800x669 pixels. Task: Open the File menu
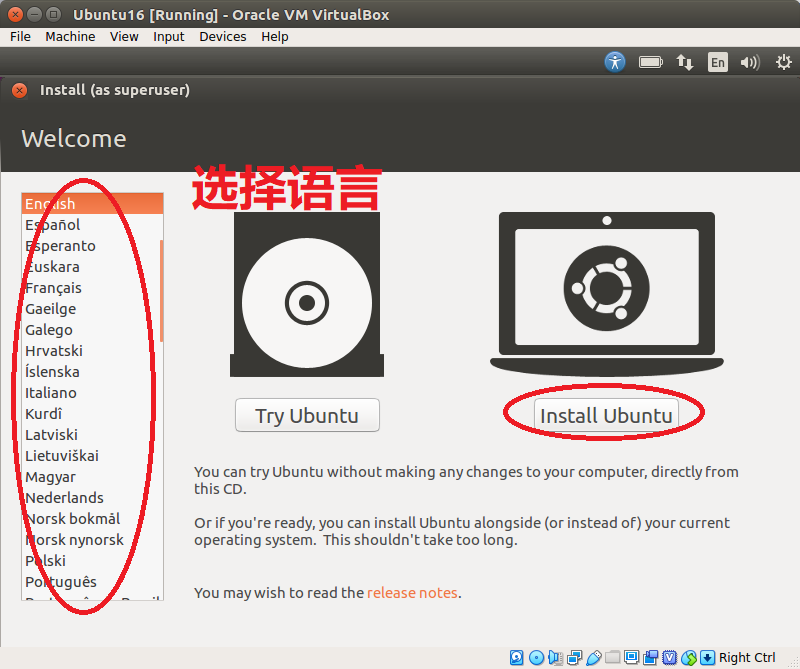pyautogui.click(x=20, y=37)
